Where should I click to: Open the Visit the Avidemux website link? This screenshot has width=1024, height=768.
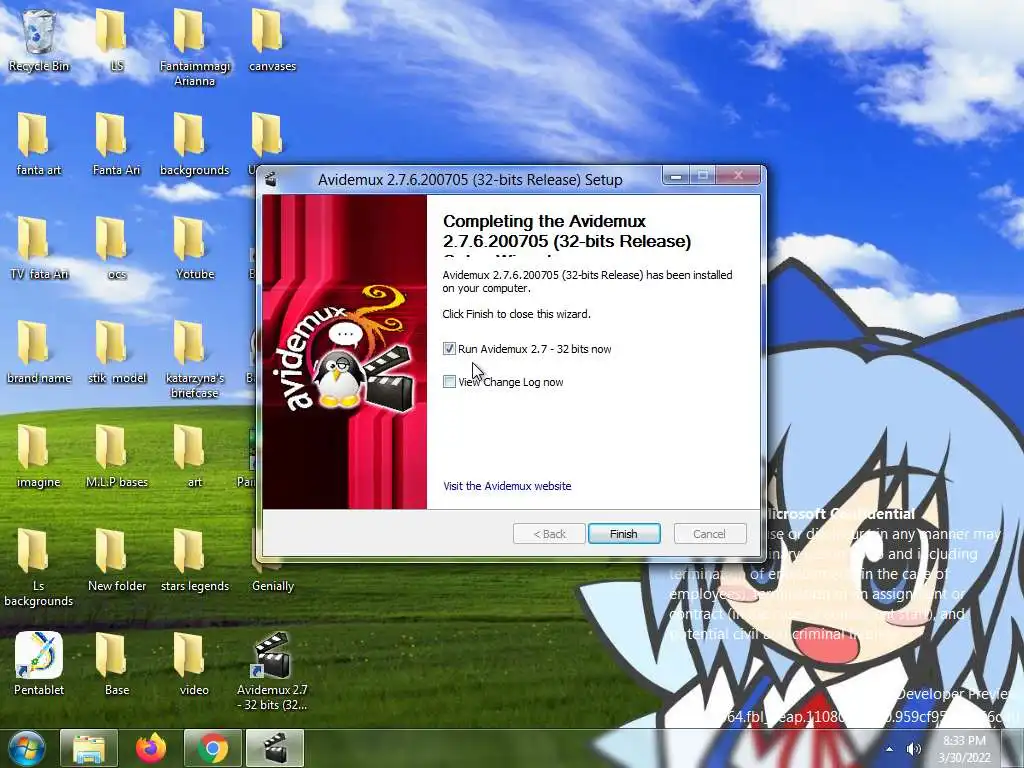[507, 486]
